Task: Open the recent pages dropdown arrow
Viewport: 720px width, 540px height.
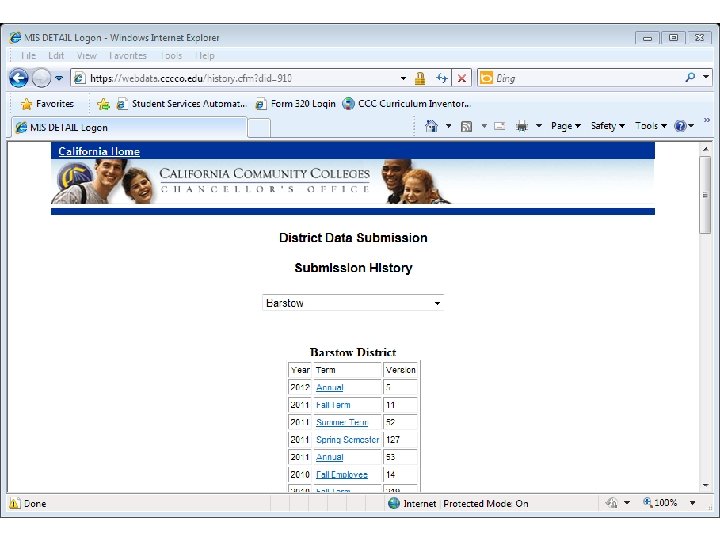Action: click(59, 78)
